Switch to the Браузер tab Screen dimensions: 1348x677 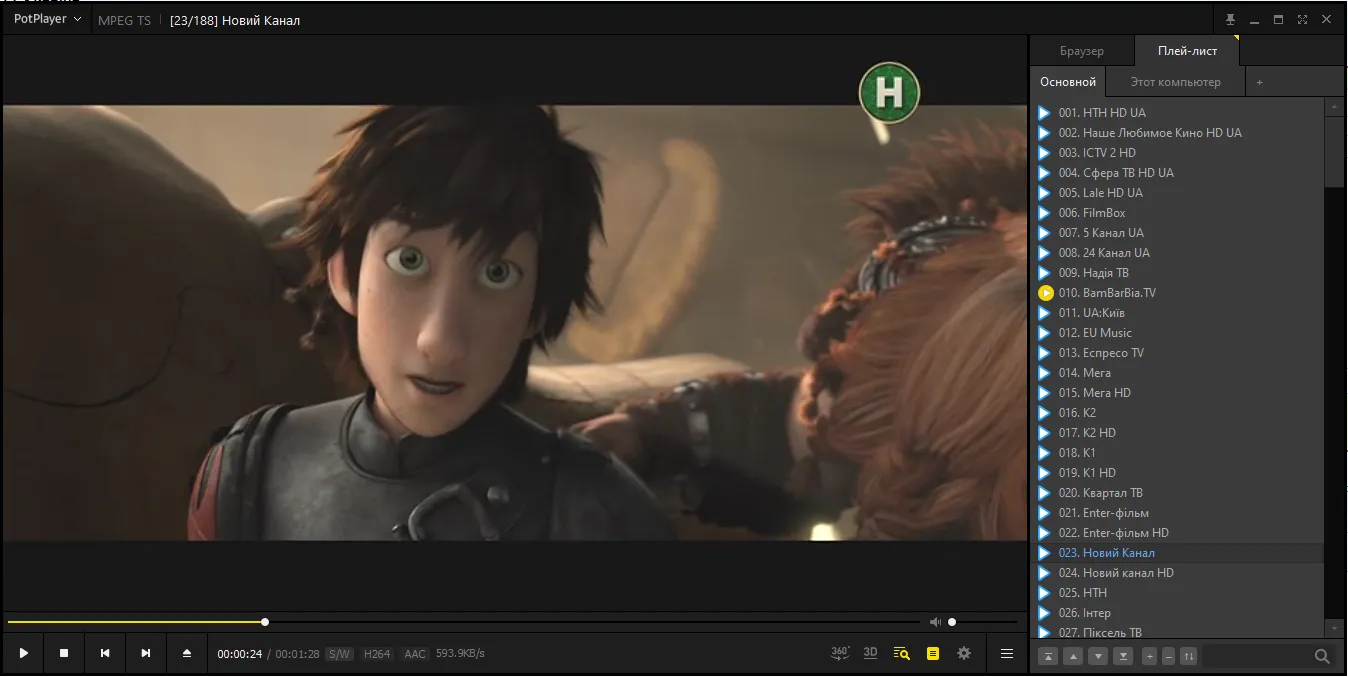click(x=1082, y=51)
